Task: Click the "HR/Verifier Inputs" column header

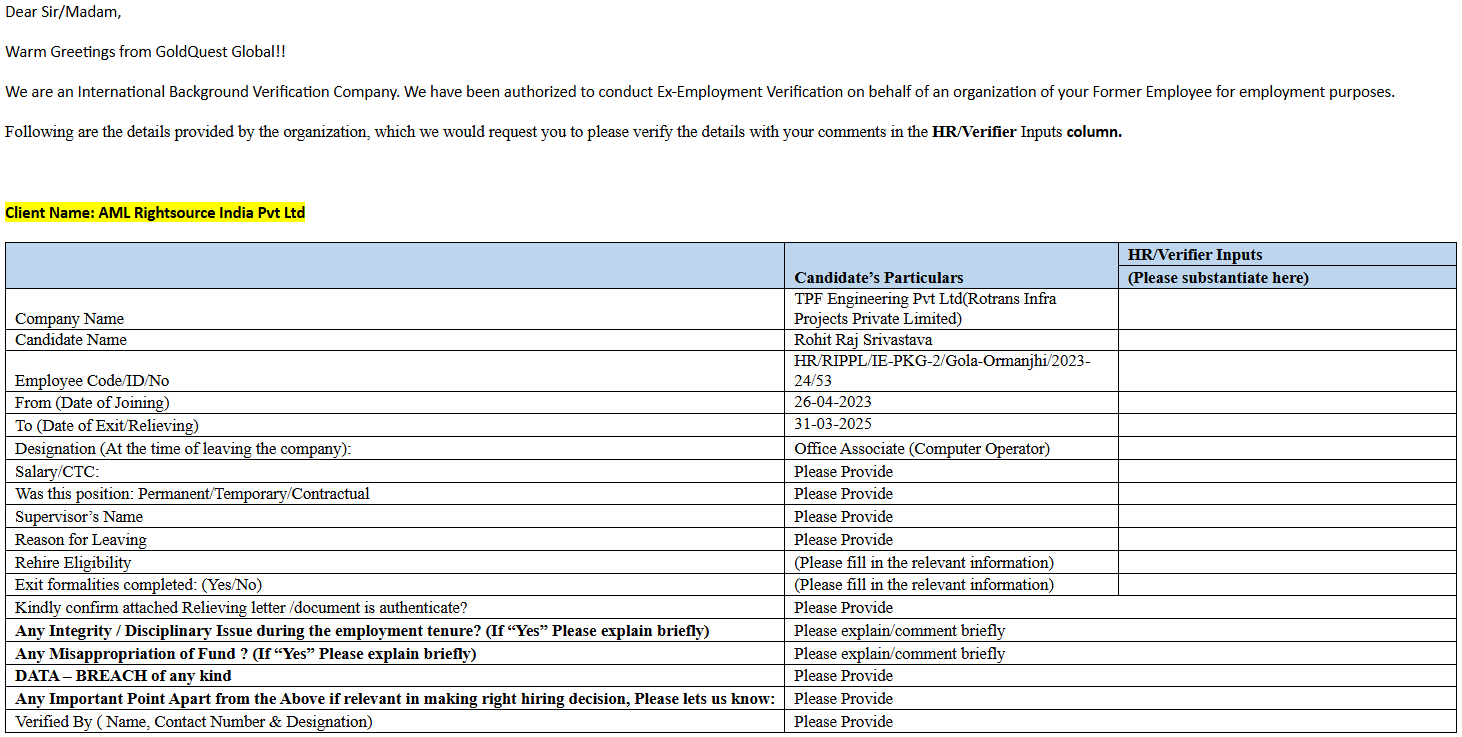Action: pos(1195,255)
